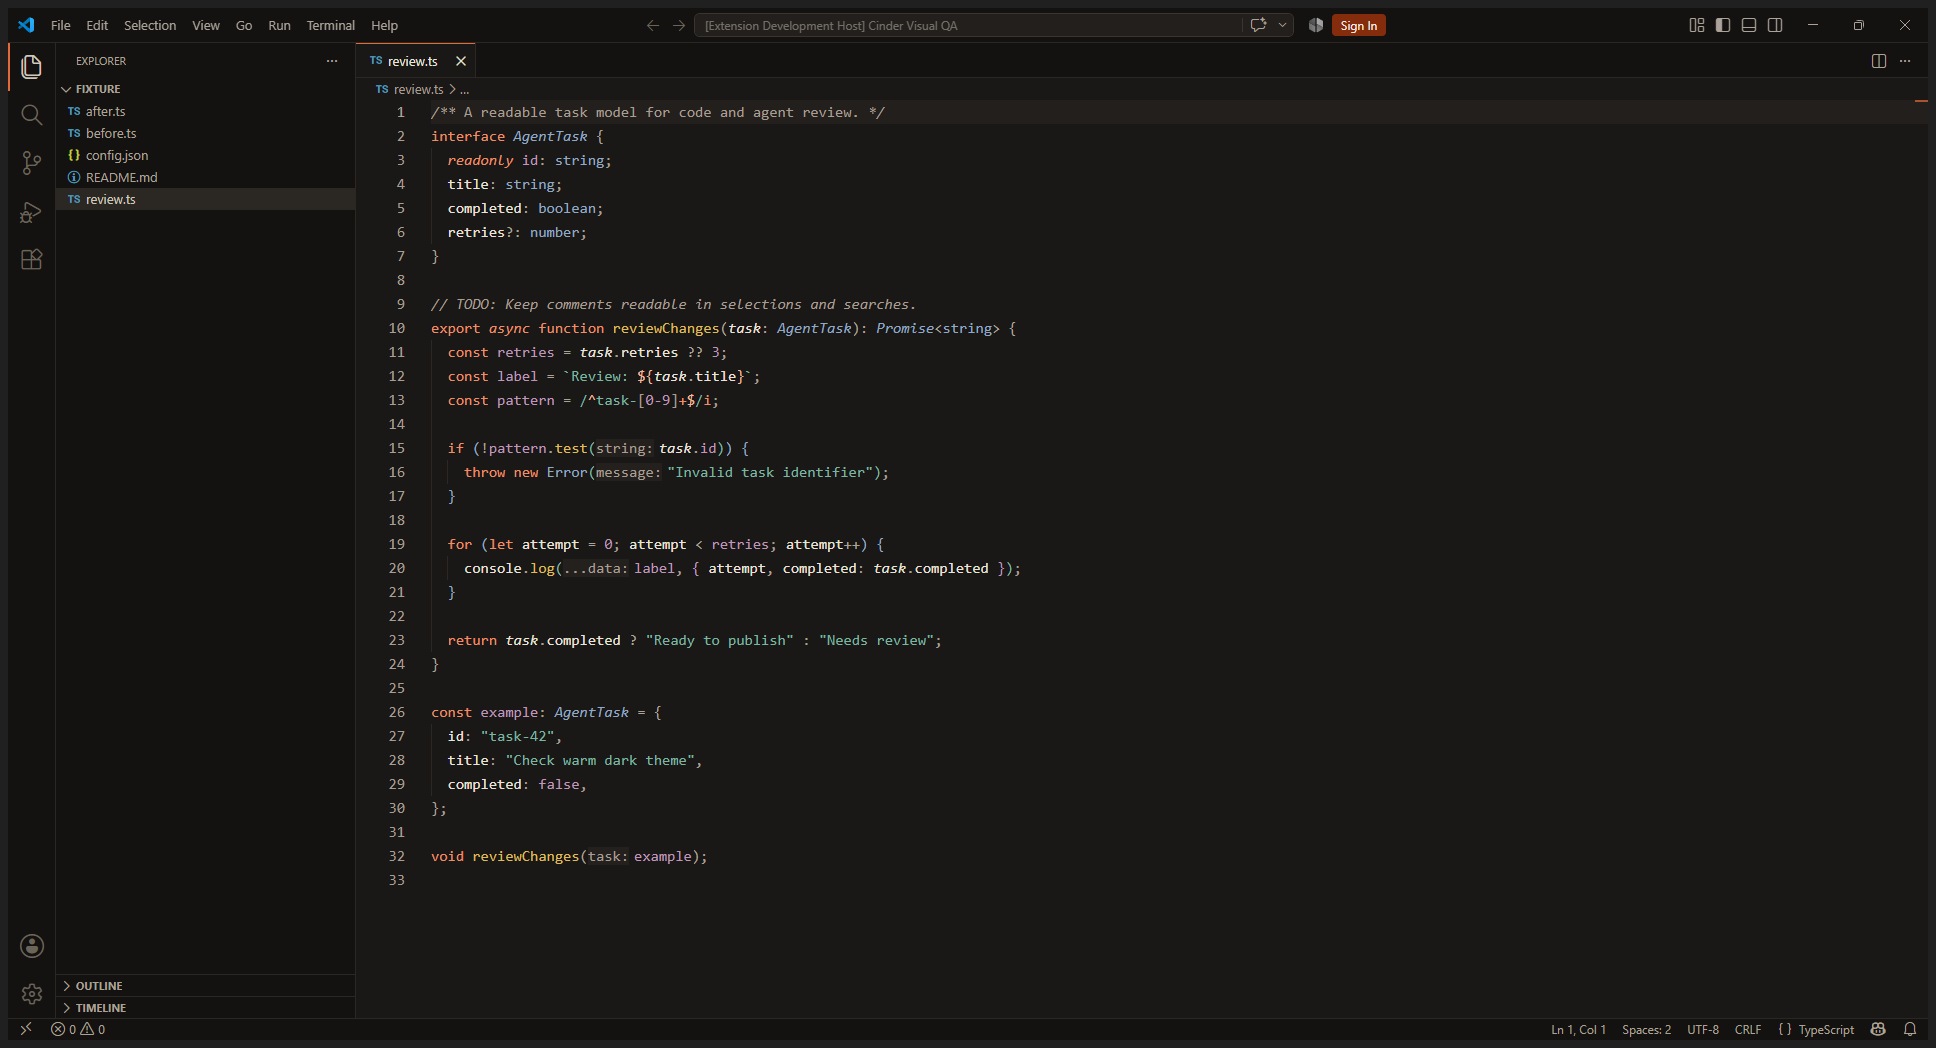The image size is (1936, 1048).
Task: Expand the OUTLINE section
Action: [205, 986]
